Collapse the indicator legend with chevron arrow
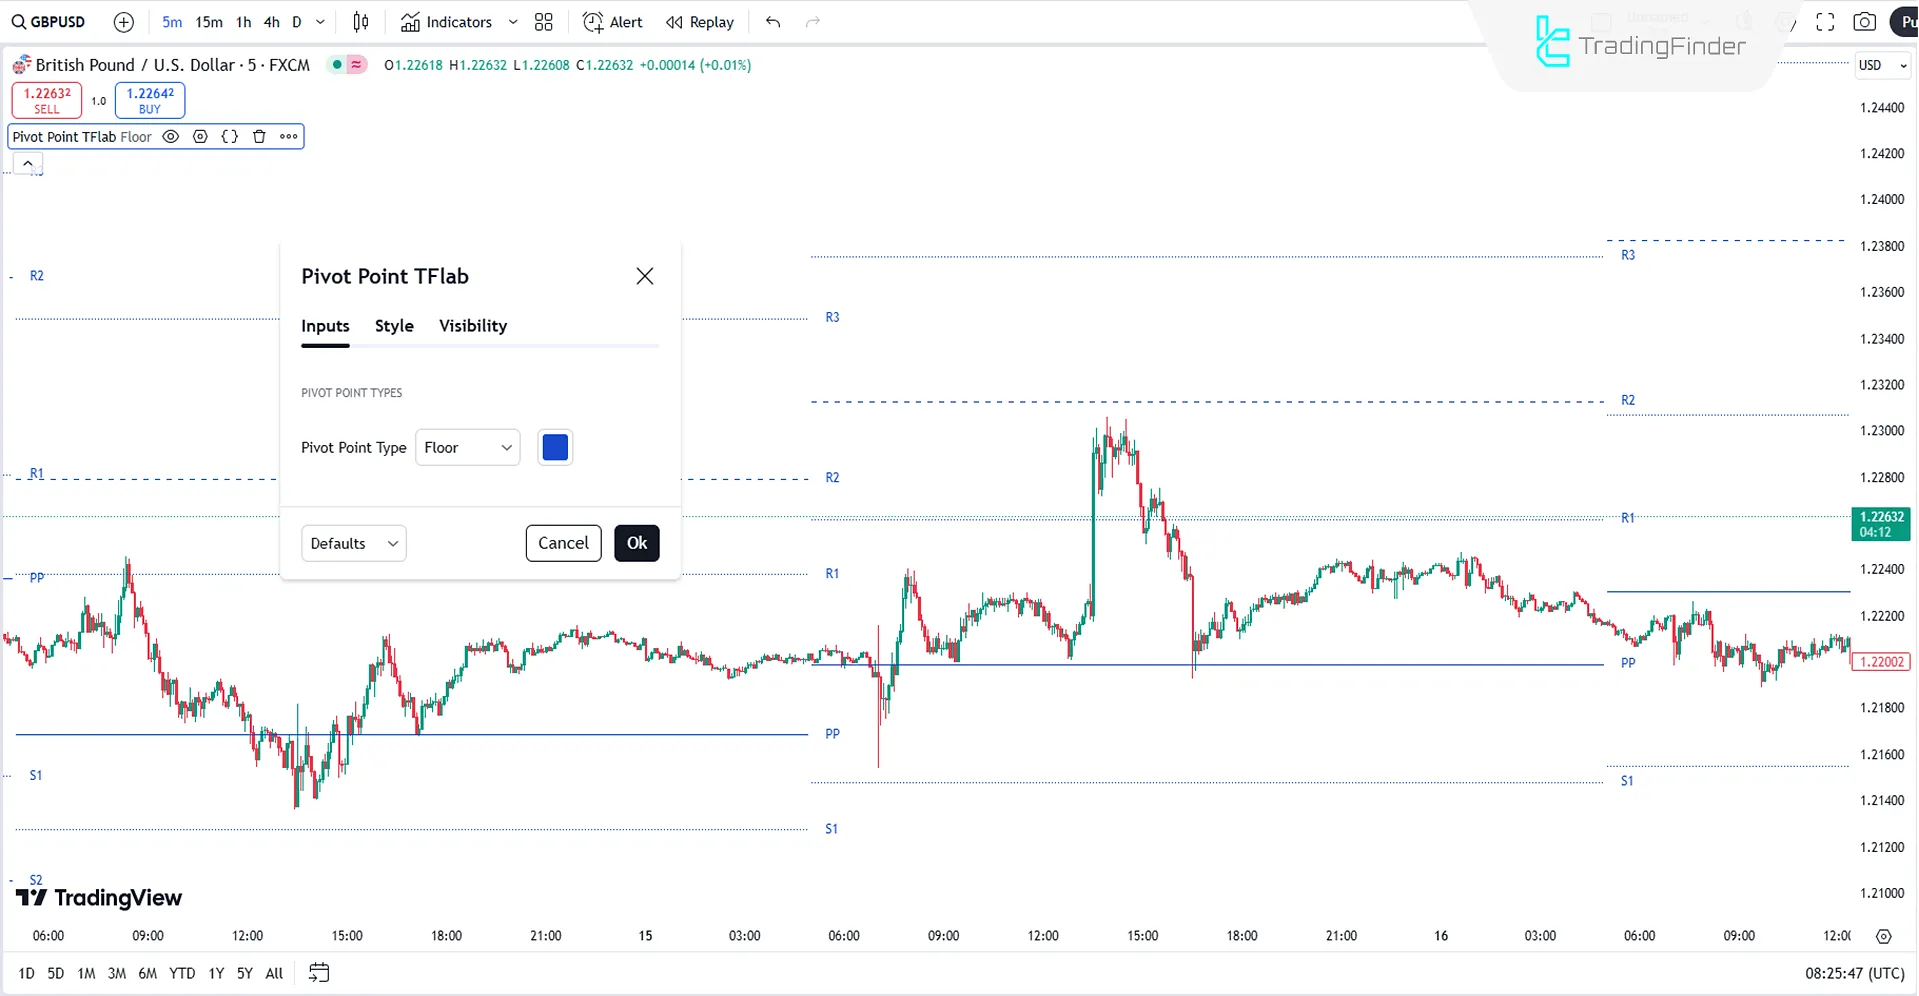 pos(27,162)
